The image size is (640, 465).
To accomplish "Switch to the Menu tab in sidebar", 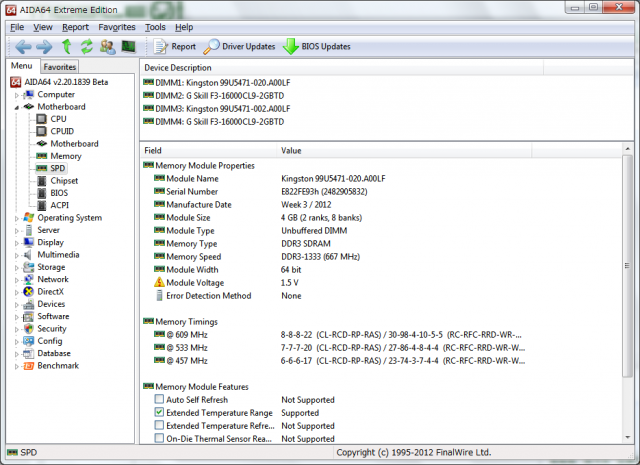I will pyautogui.click(x=22, y=66).
